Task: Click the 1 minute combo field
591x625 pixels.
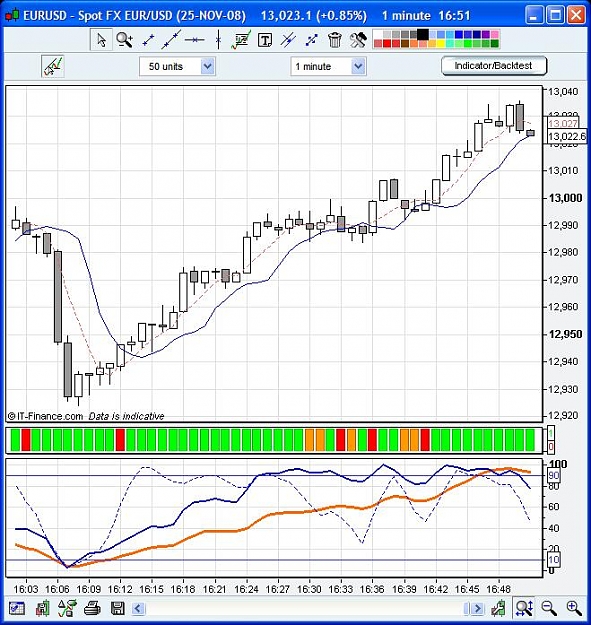Action: pos(328,66)
